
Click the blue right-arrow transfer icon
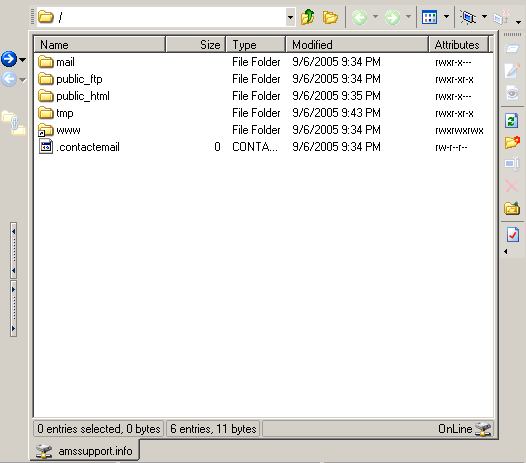pyautogui.click(x=9, y=59)
